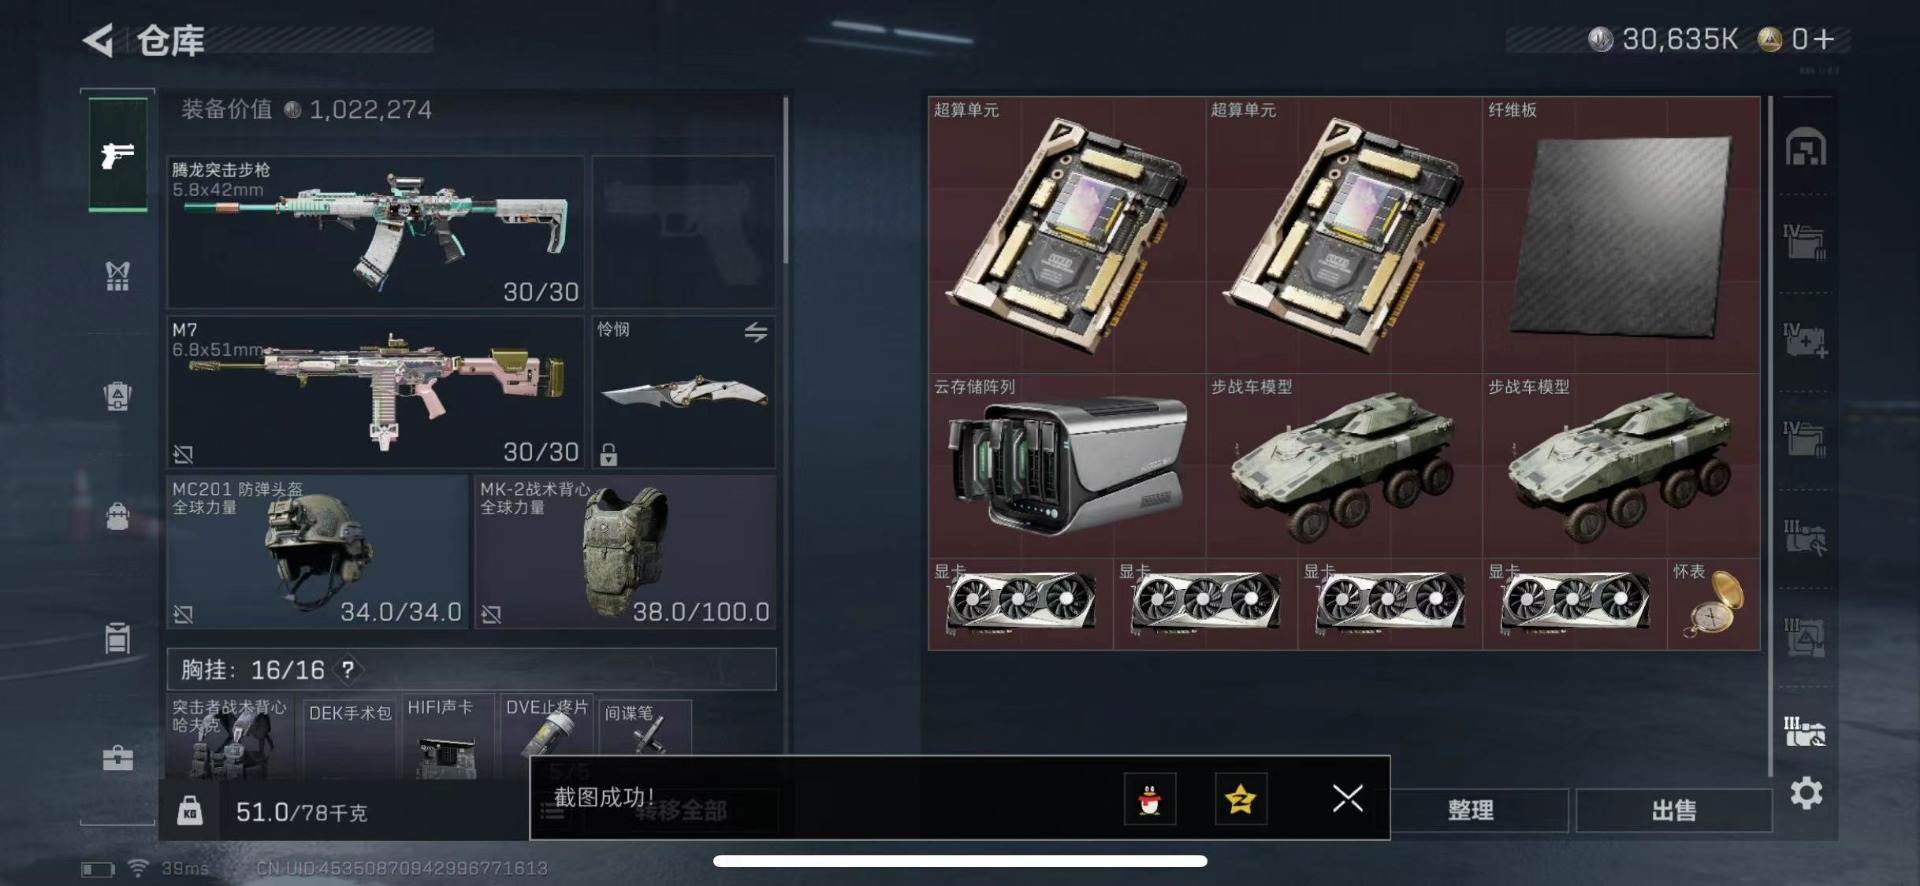This screenshot has height=886, width=1920.
Task: Click the 整理 organize button
Action: [1470, 810]
